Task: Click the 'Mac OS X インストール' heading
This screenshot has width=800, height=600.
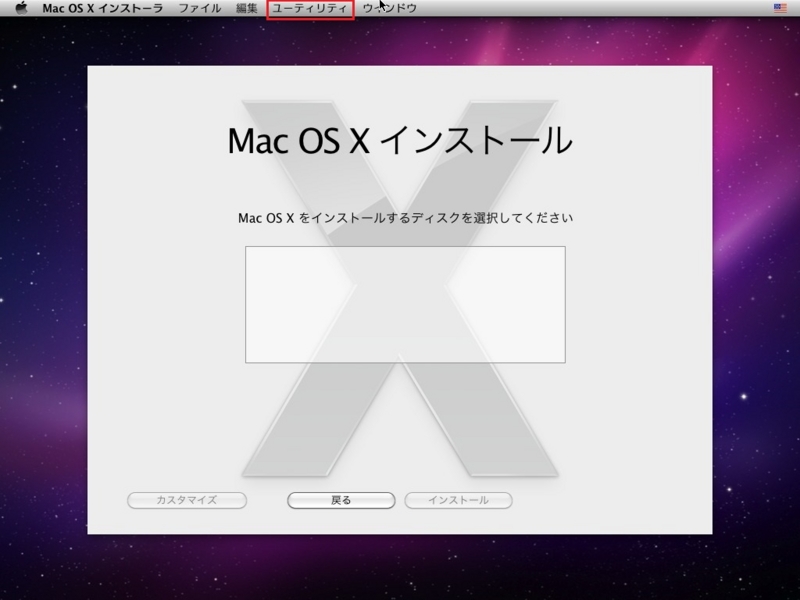Action: tap(400, 140)
